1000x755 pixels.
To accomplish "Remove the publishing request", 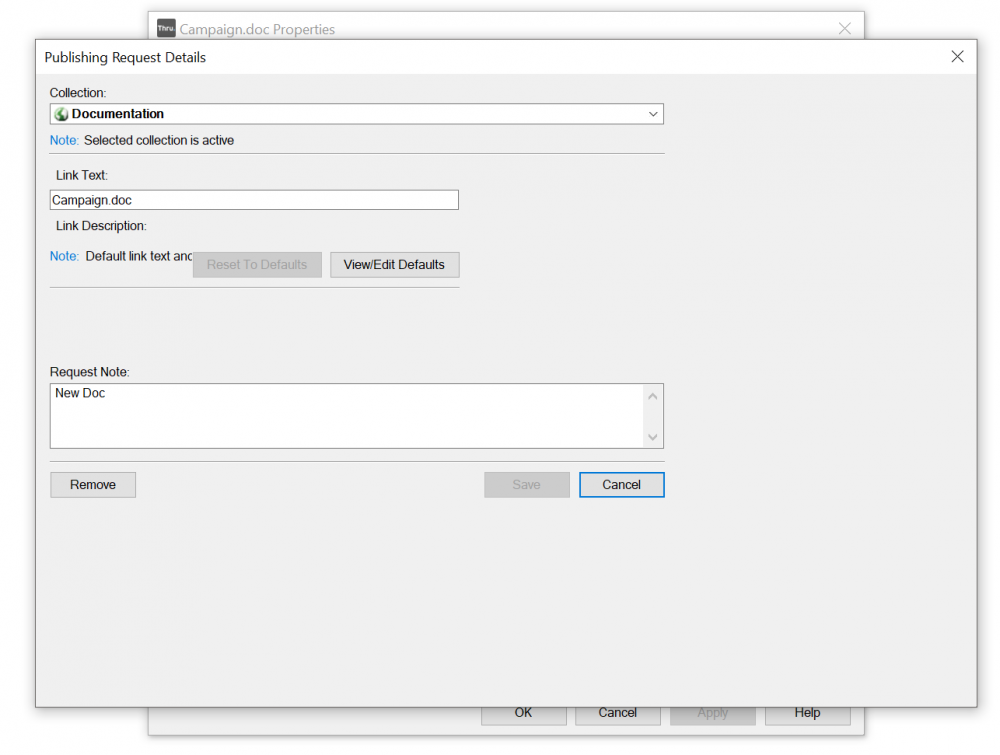I will coord(93,485).
